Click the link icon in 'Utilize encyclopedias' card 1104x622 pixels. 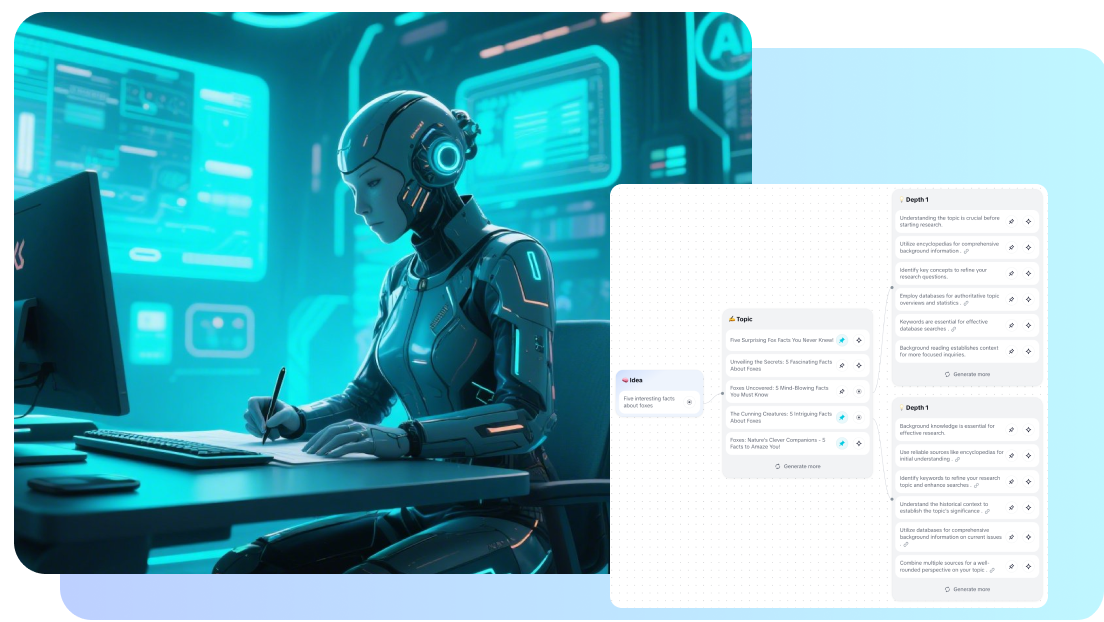(x=966, y=252)
